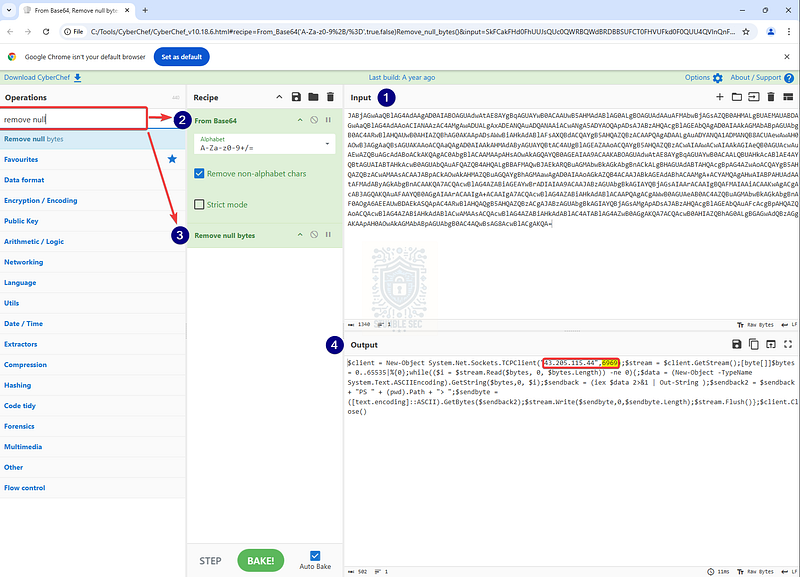Viewport: 800px width, 577px height.
Task: Focus the operations search field
Action: click(74, 119)
